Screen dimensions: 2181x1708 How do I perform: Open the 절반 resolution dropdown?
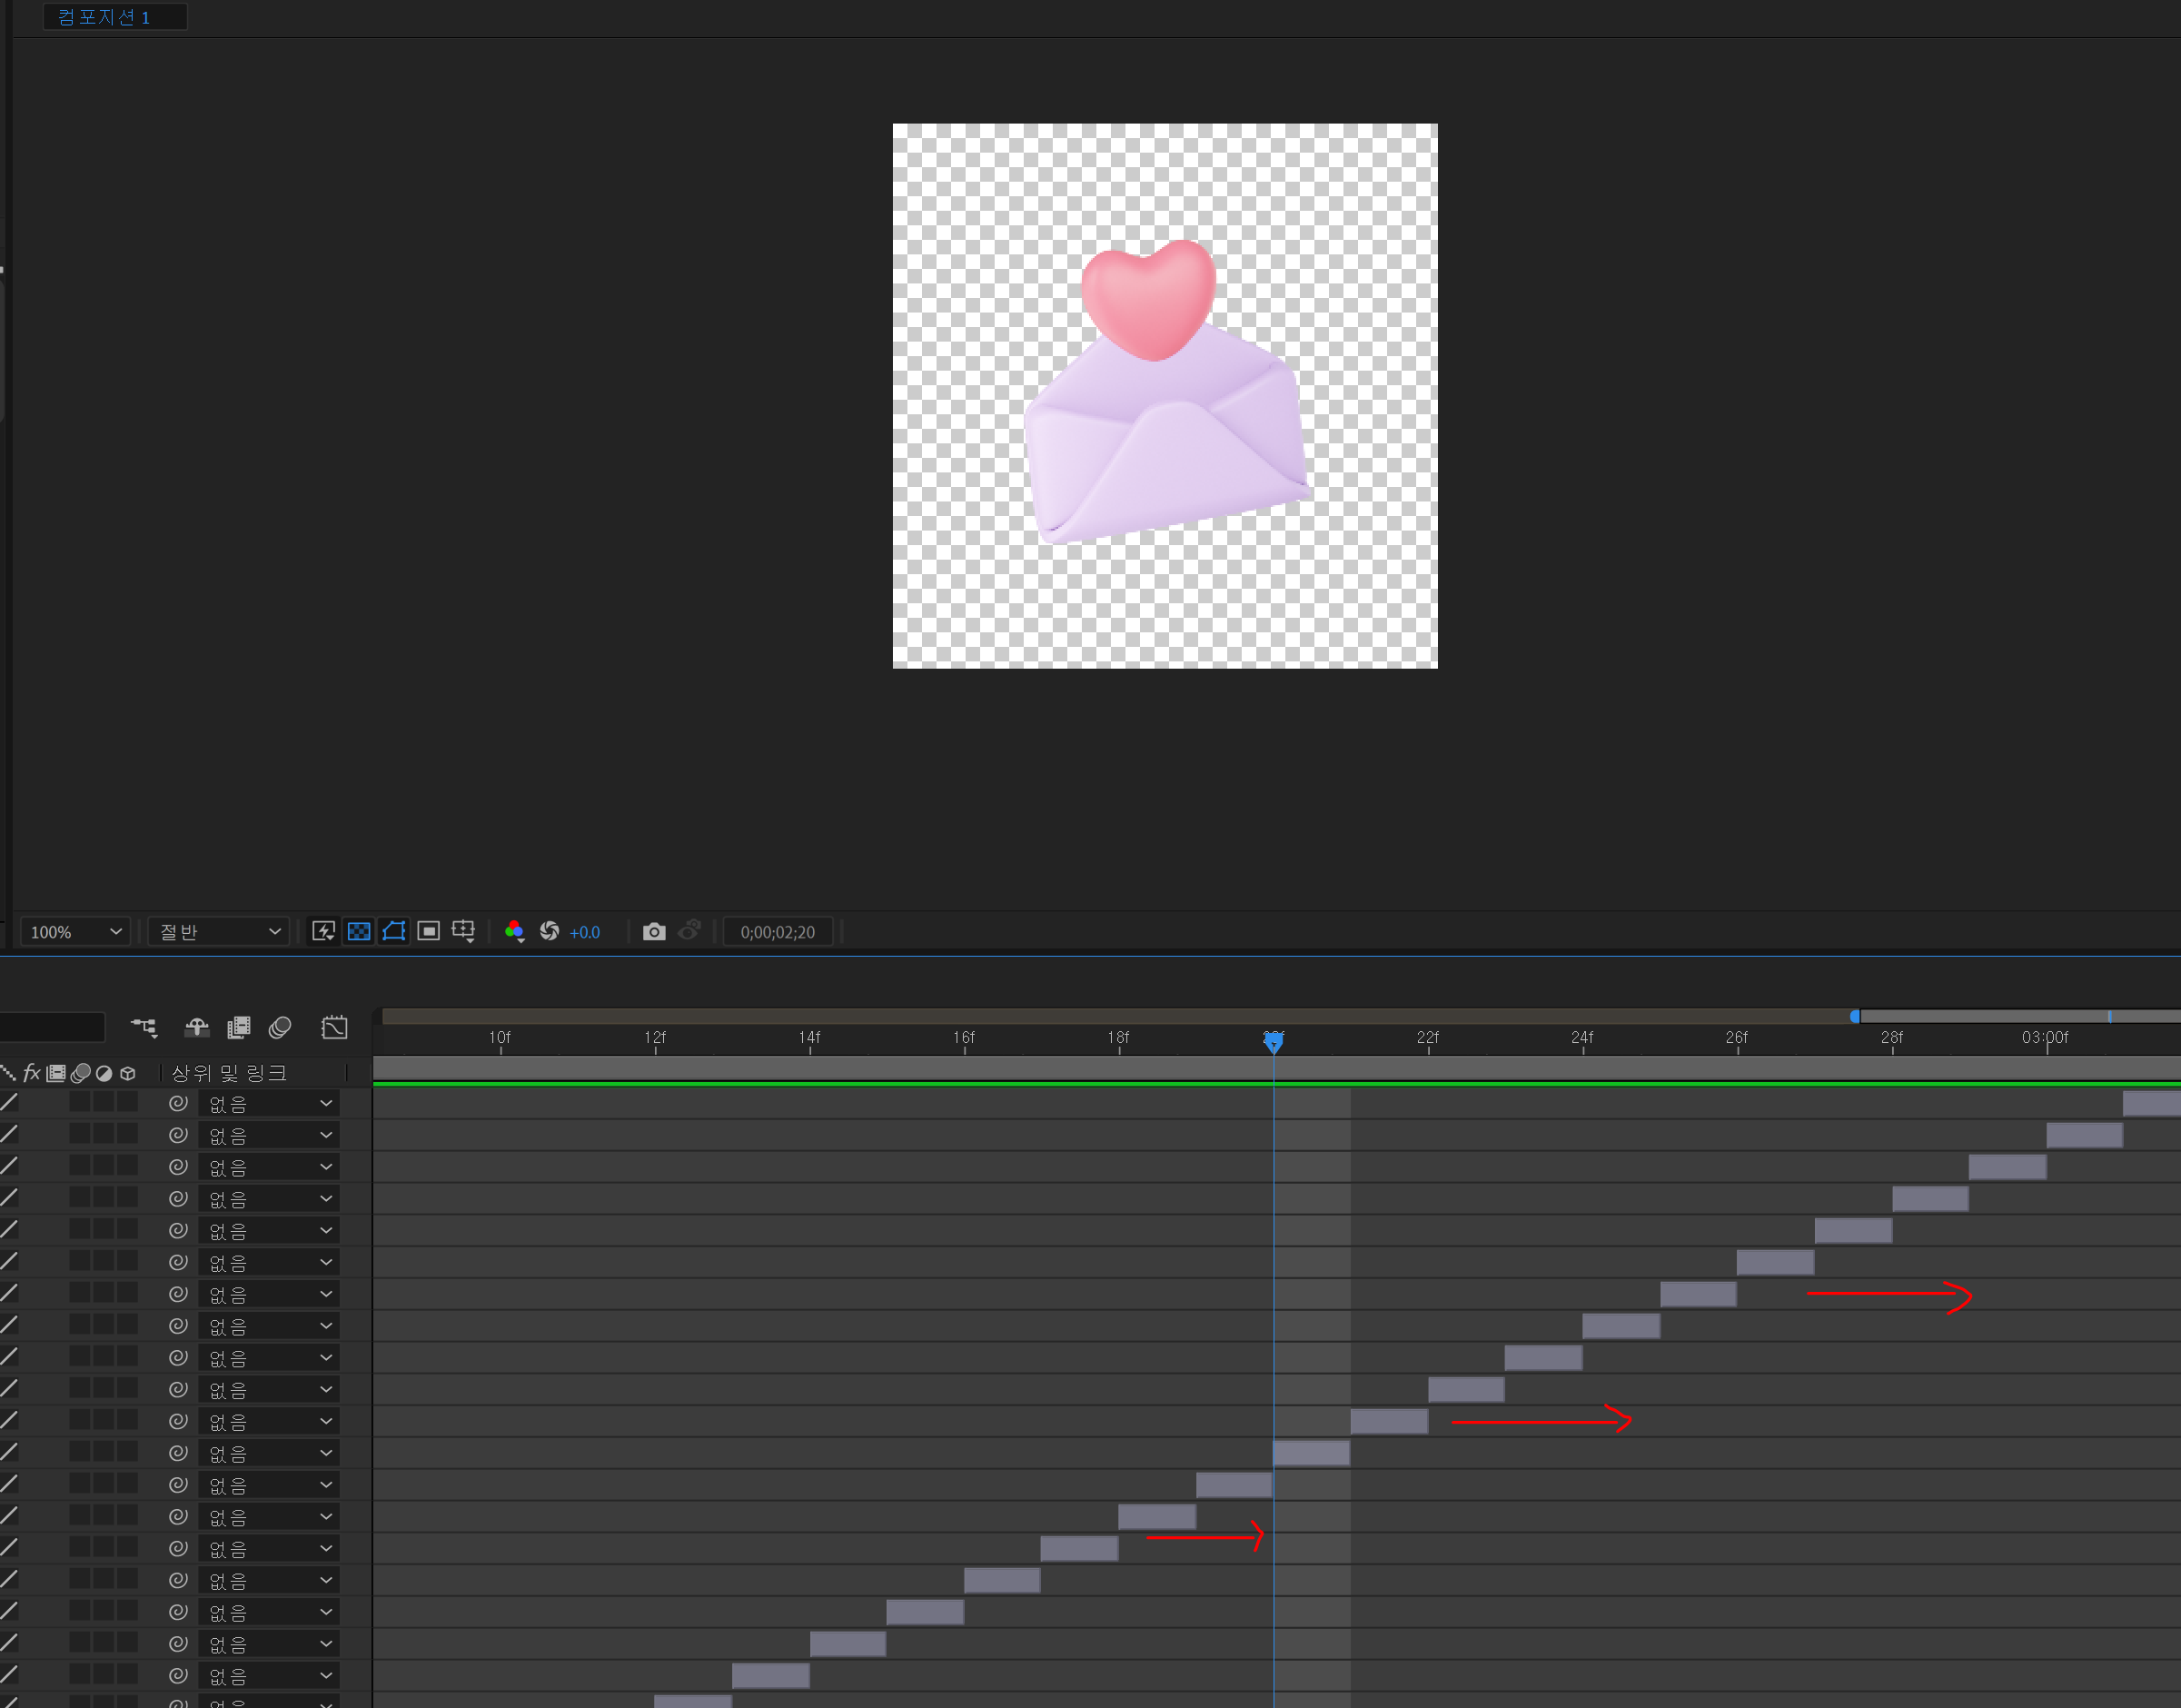(219, 931)
